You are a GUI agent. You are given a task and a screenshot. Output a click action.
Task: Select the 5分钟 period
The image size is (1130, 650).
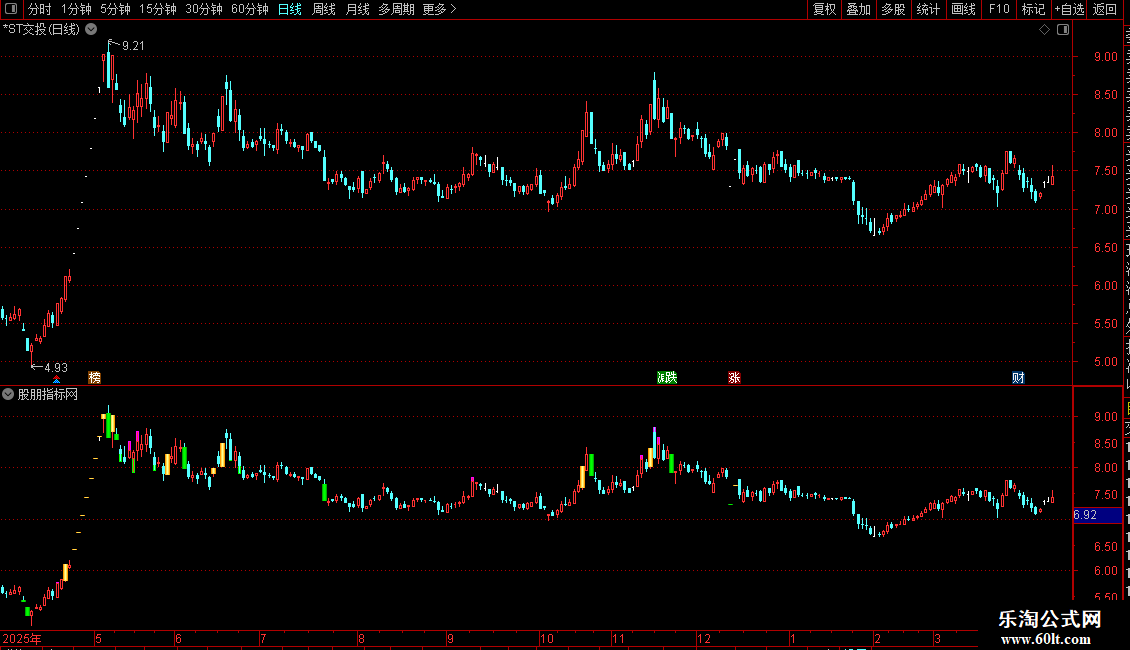point(115,9)
